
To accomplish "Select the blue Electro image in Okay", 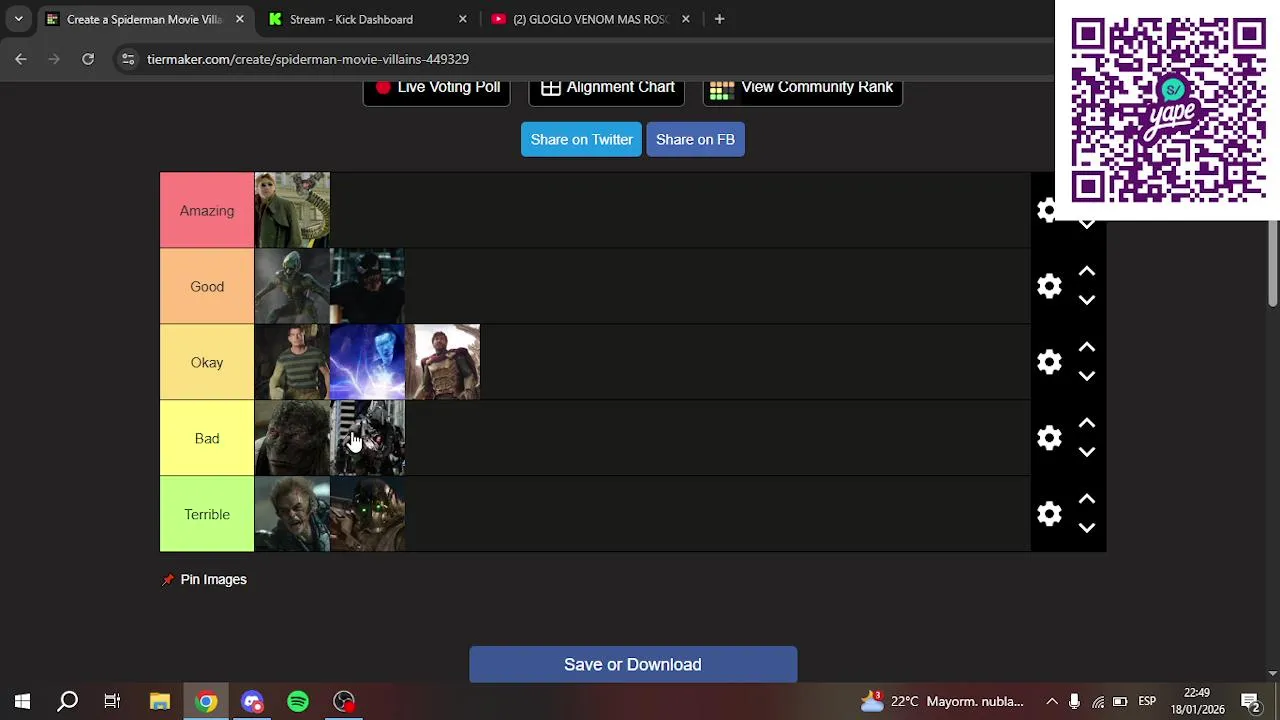I will [x=367, y=362].
